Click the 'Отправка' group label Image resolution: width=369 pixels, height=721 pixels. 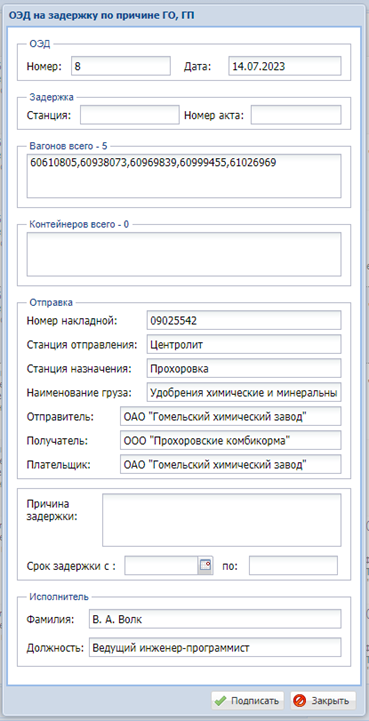click(x=51, y=303)
